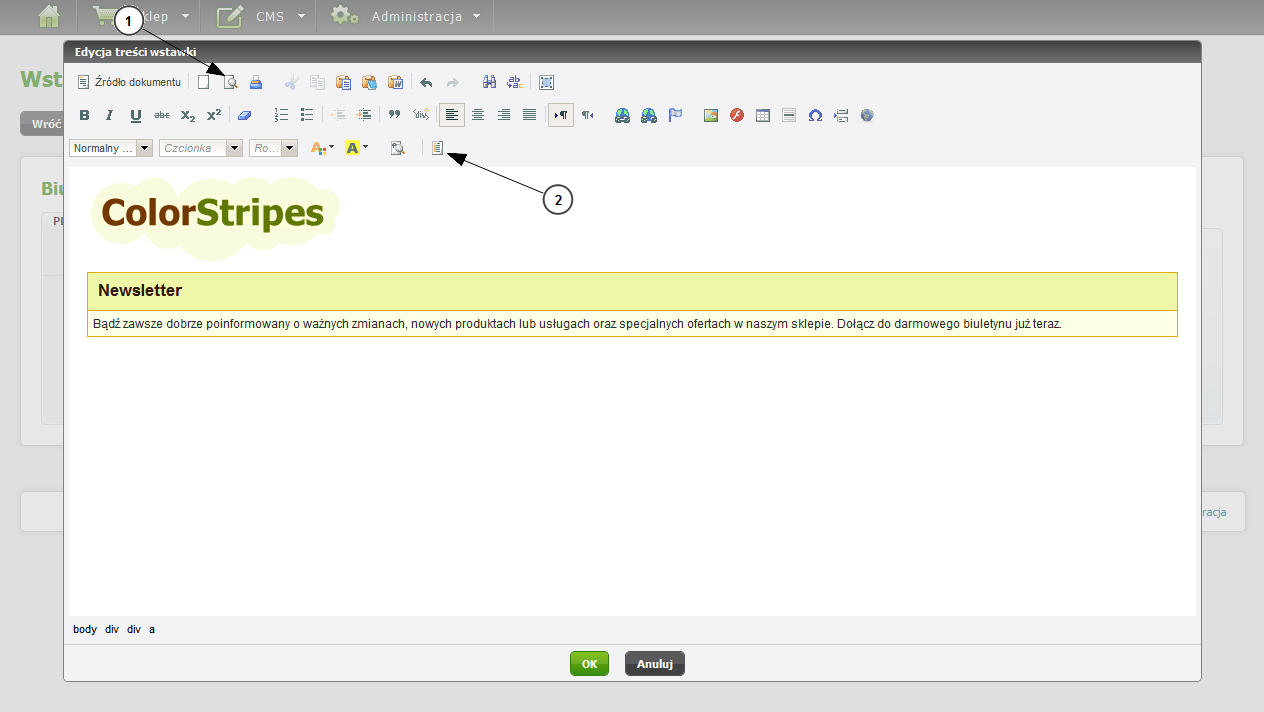Image resolution: width=1264 pixels, height=712 pixels.
Task: Open the Find binoculars tool
Action: (490, 83)
